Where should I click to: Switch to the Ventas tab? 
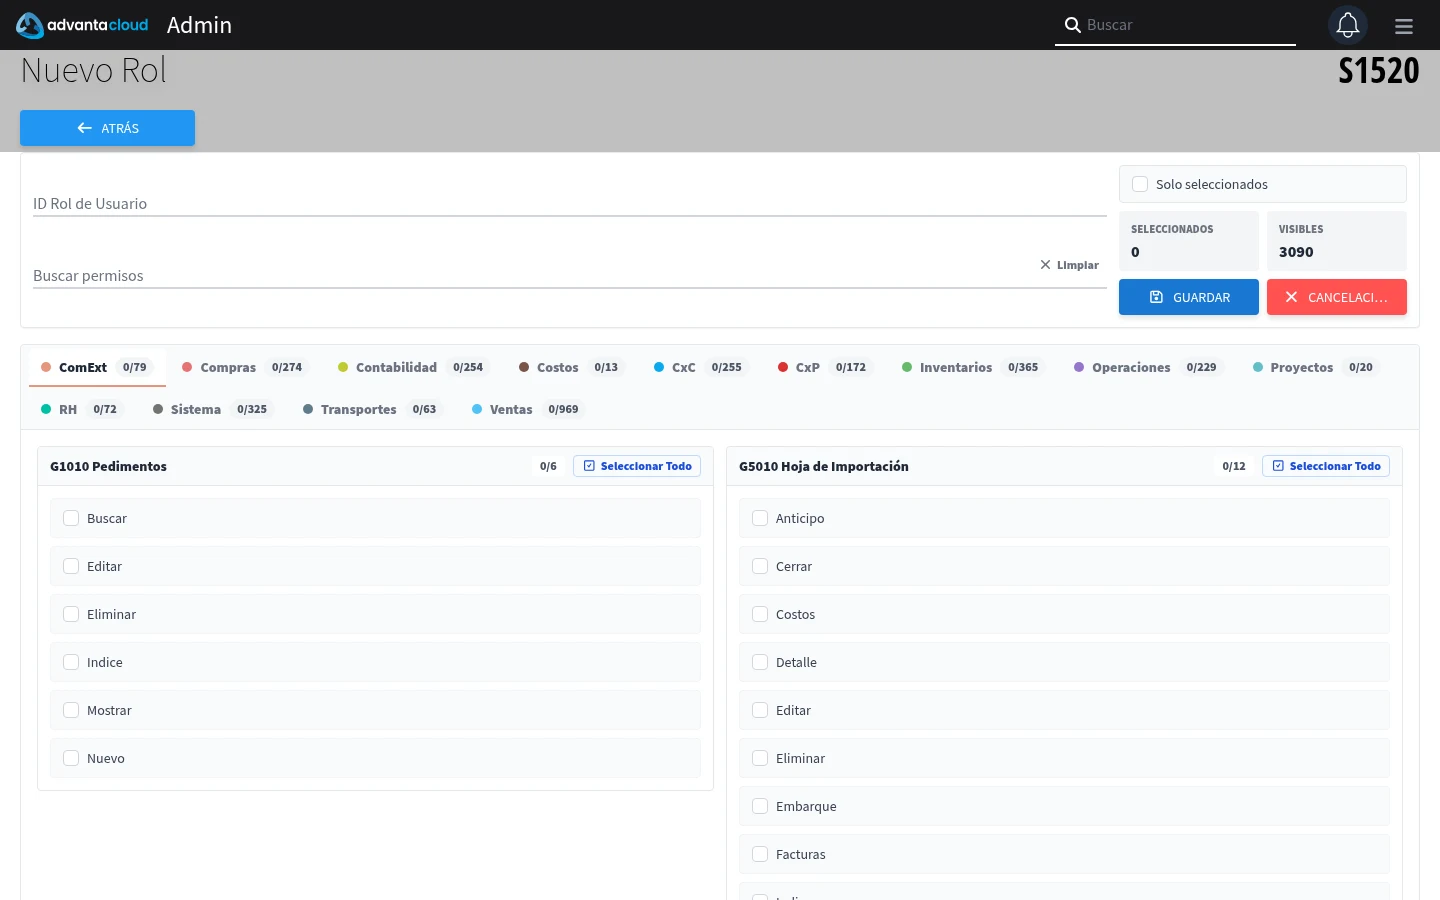(528, 409)
